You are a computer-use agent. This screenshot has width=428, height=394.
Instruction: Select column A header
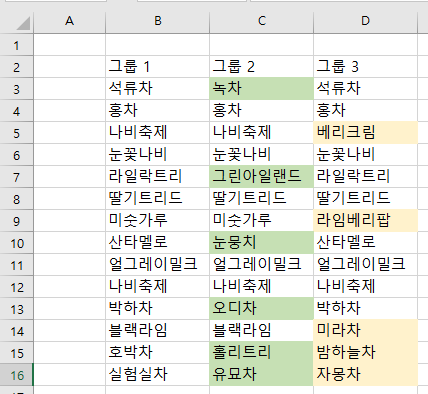[x=69, y=21]
